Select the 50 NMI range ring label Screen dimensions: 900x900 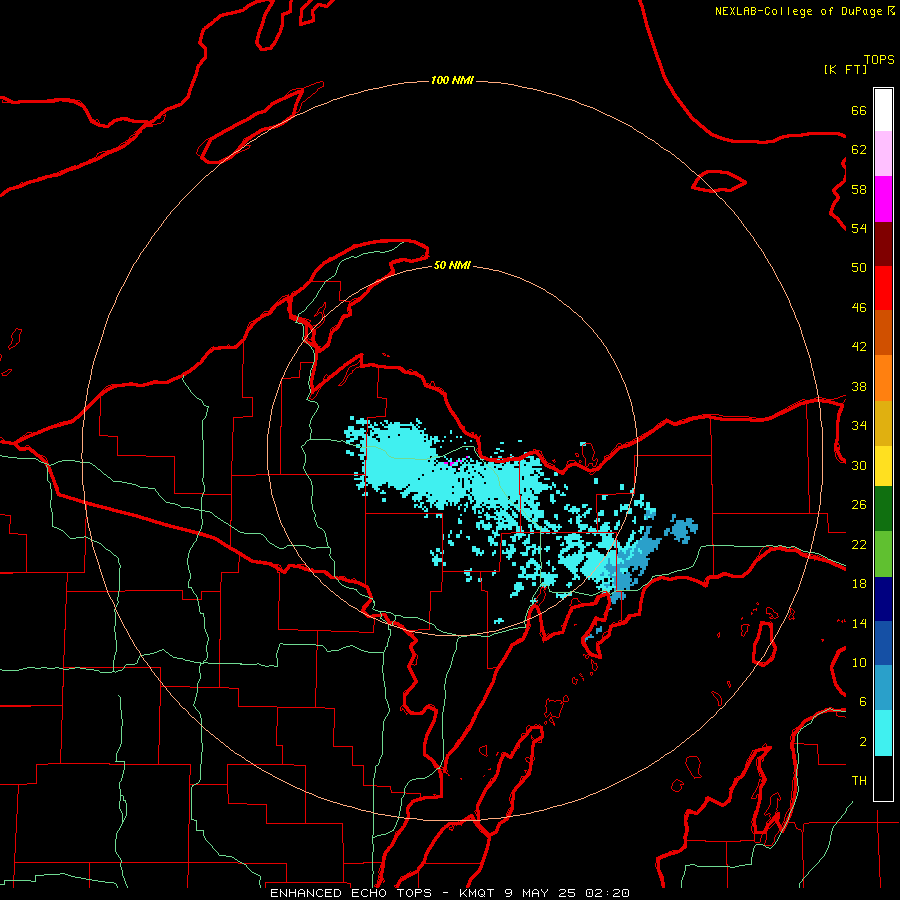[x=452, y=265]
